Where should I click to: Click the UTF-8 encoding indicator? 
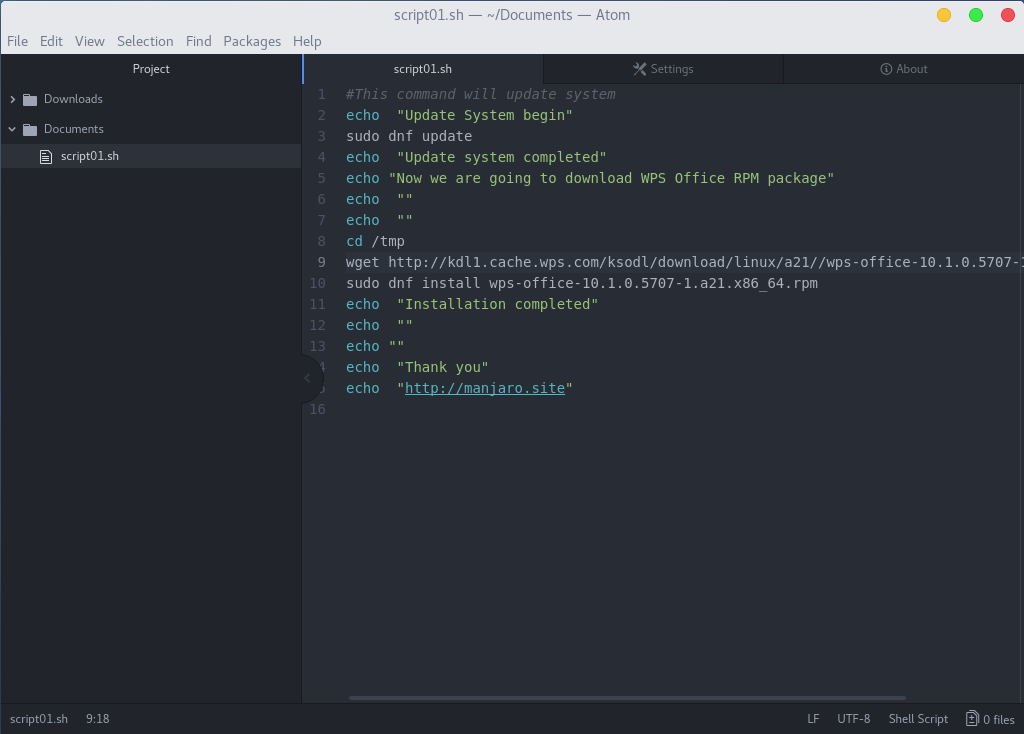pyautogui.click(x=853, y=719)
